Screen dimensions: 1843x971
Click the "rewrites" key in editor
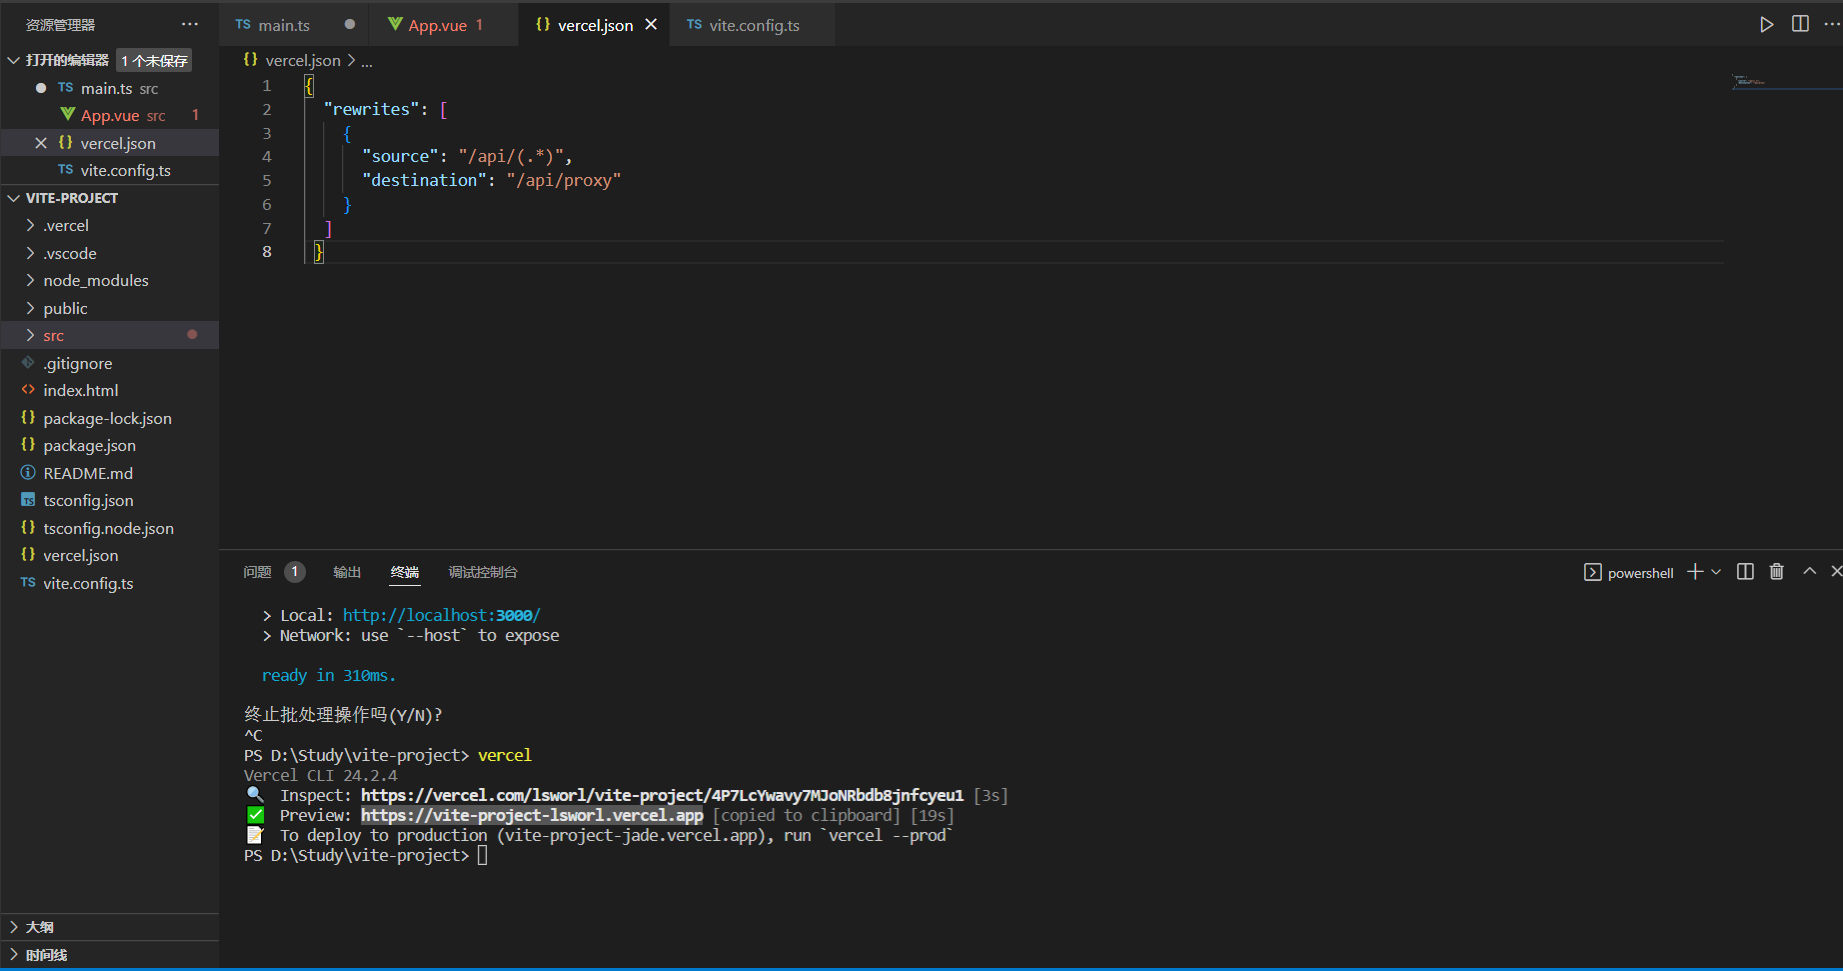[x=371, y=110]
